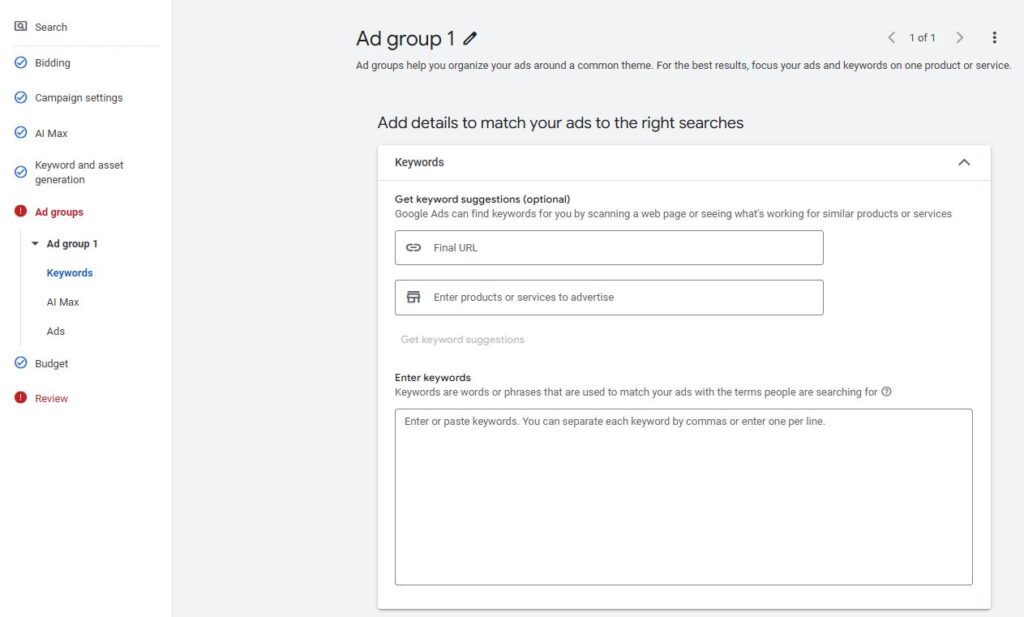Open the Campaign settings step
Viewport: 1024px width, 617px height.
click(x=78, y=98)
